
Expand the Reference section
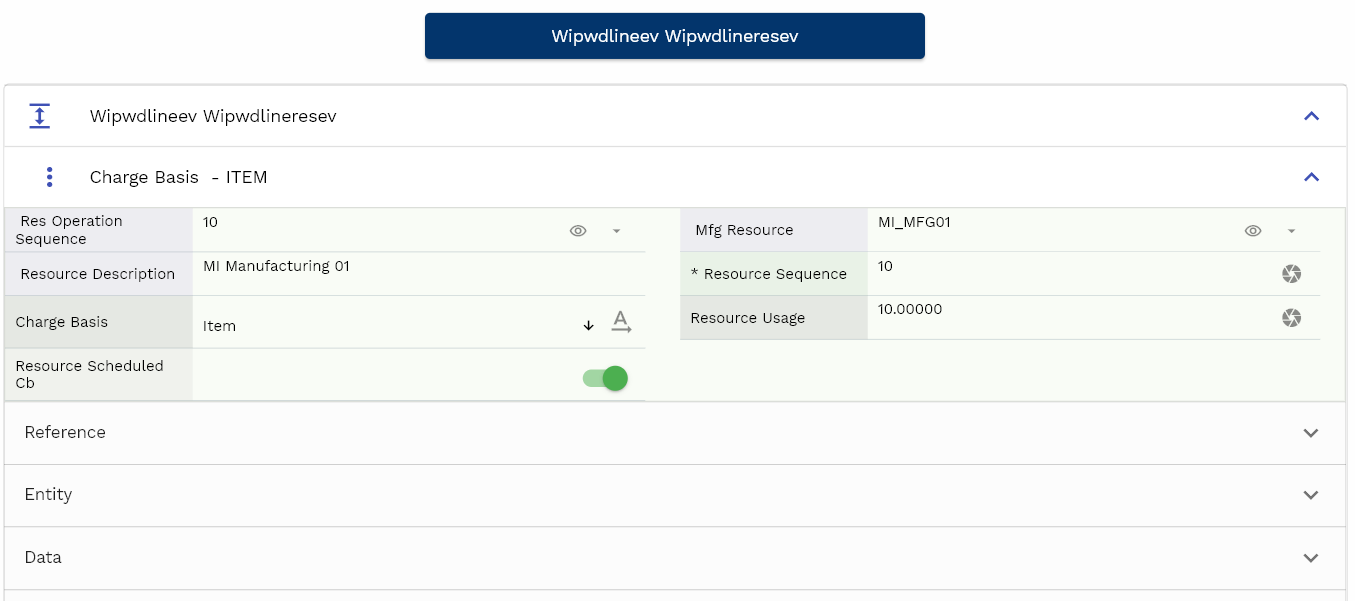1311,433
